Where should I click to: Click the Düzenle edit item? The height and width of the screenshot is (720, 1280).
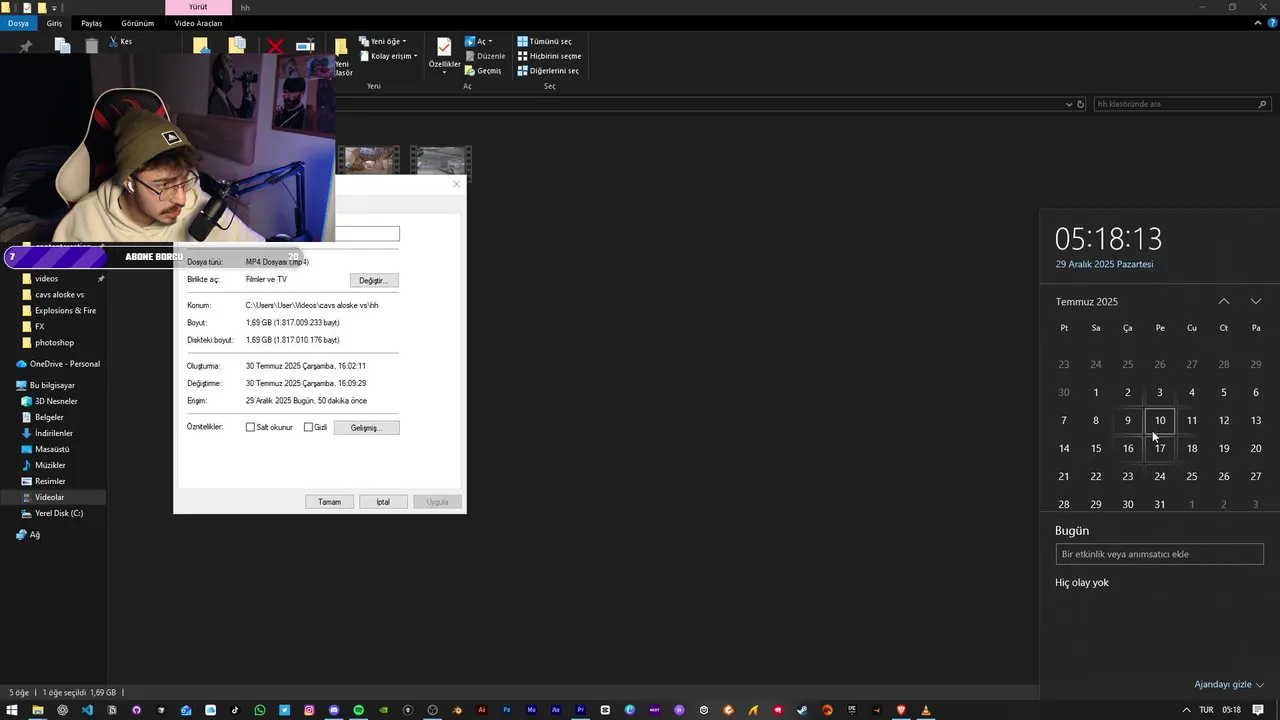(x=485, y=56)
